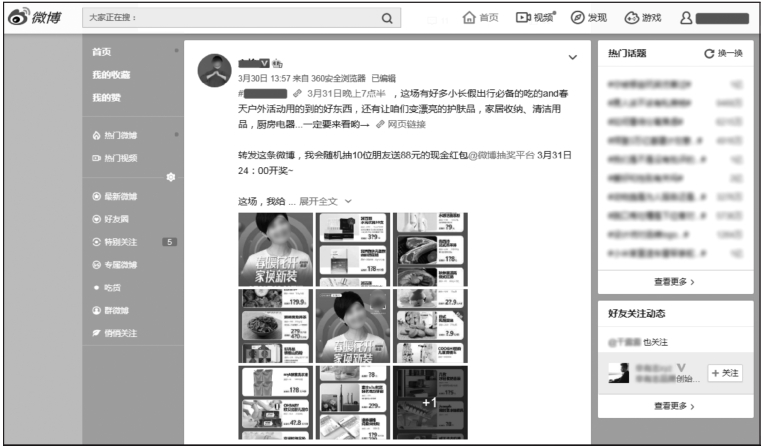This screenshot has height=447, width=761.
Task: Refresh hot topics with 换一换
Action: pos(722,53)
